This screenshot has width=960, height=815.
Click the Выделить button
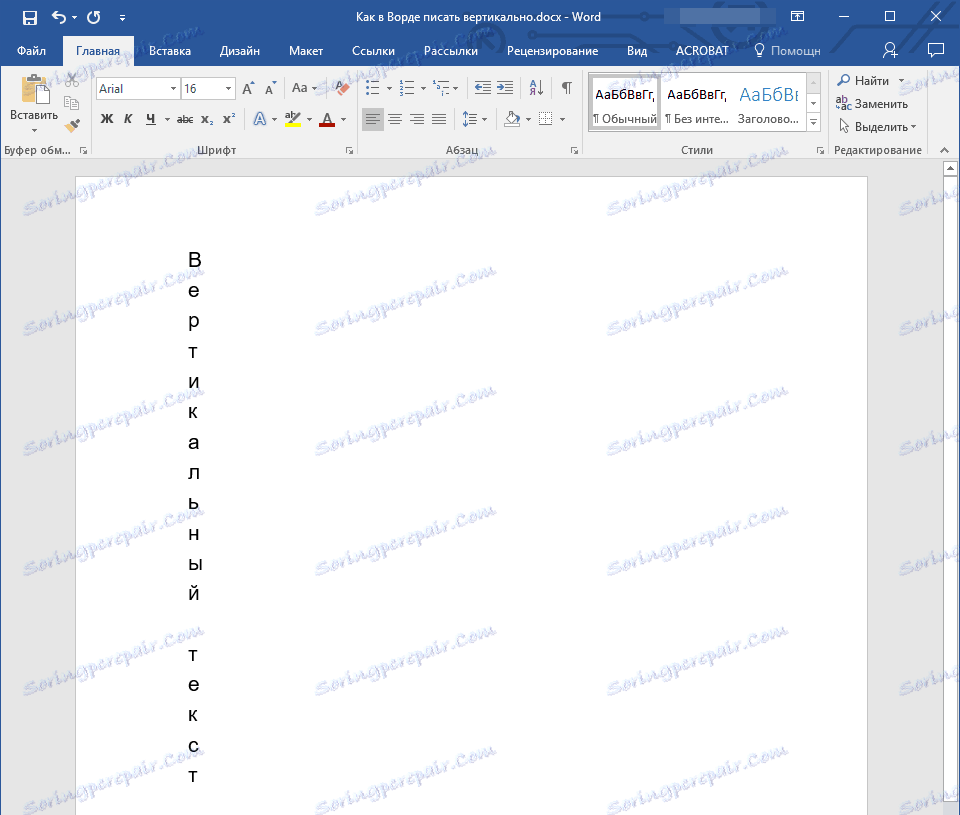pos(877,127)
